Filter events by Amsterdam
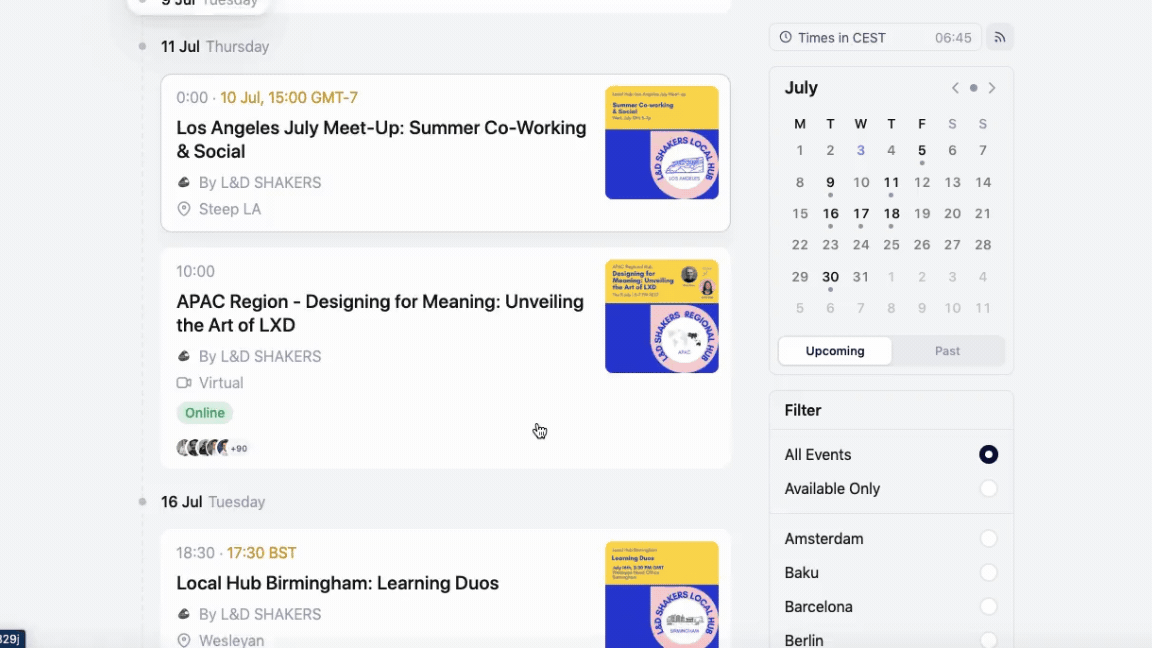1152x648 pixels. [x=988, y=539]
